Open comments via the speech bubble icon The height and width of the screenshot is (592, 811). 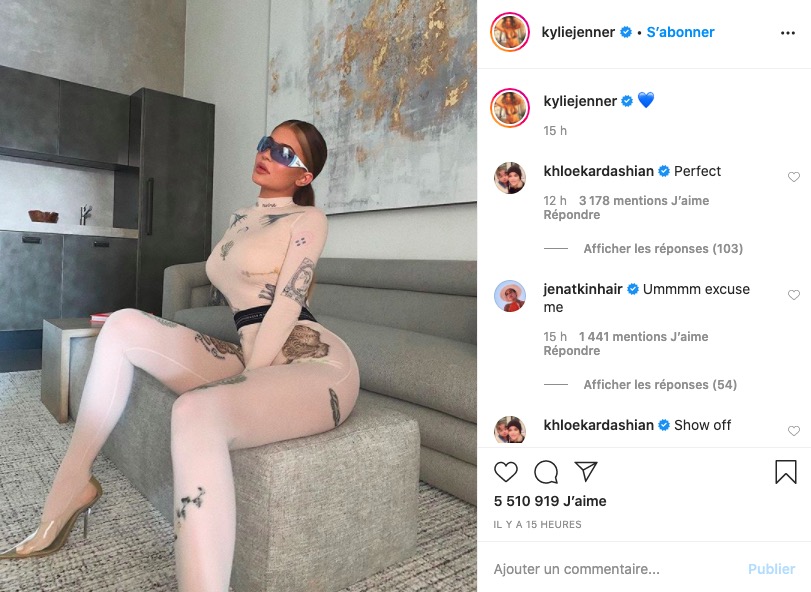tap(546, 472)
